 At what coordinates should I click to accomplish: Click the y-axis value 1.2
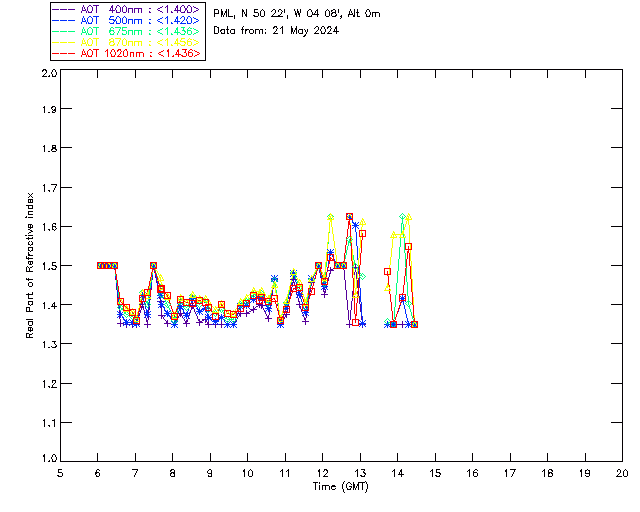tap(49, 384)
